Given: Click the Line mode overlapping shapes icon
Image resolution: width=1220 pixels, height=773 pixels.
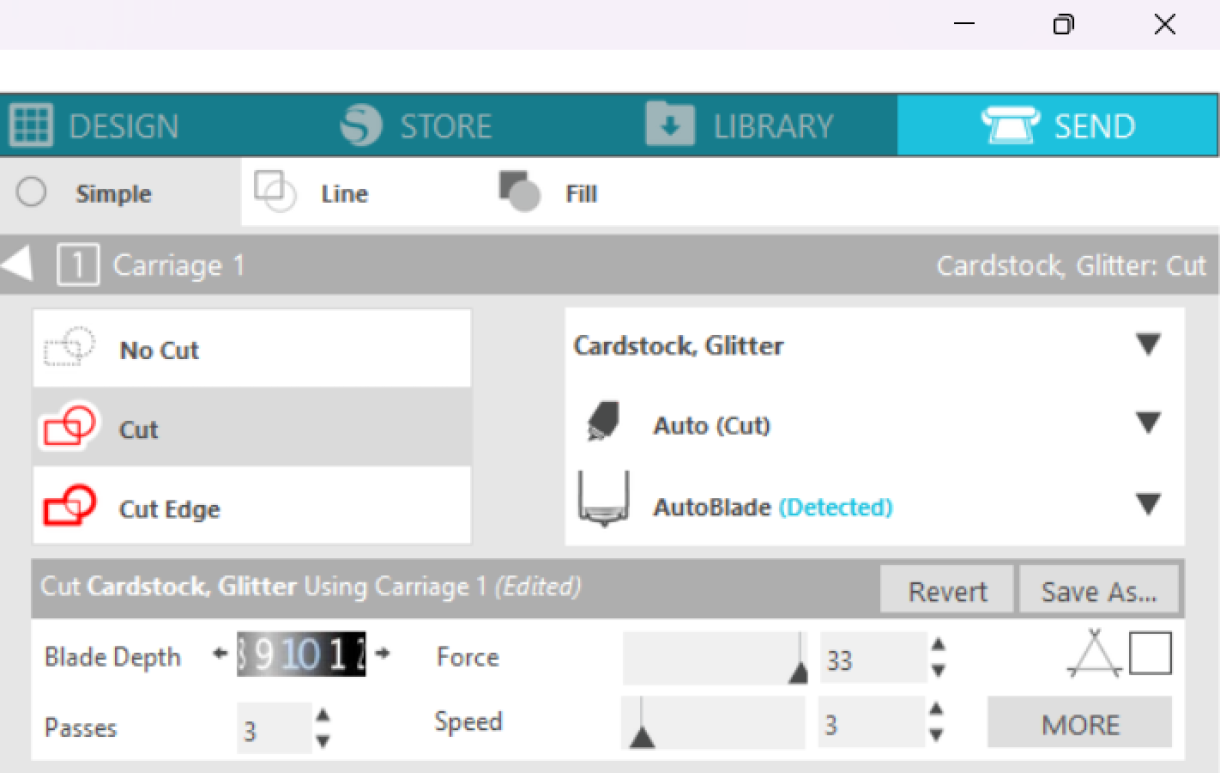Looking at the screenshot, I should pyautogui.click(x=275, y=191).
